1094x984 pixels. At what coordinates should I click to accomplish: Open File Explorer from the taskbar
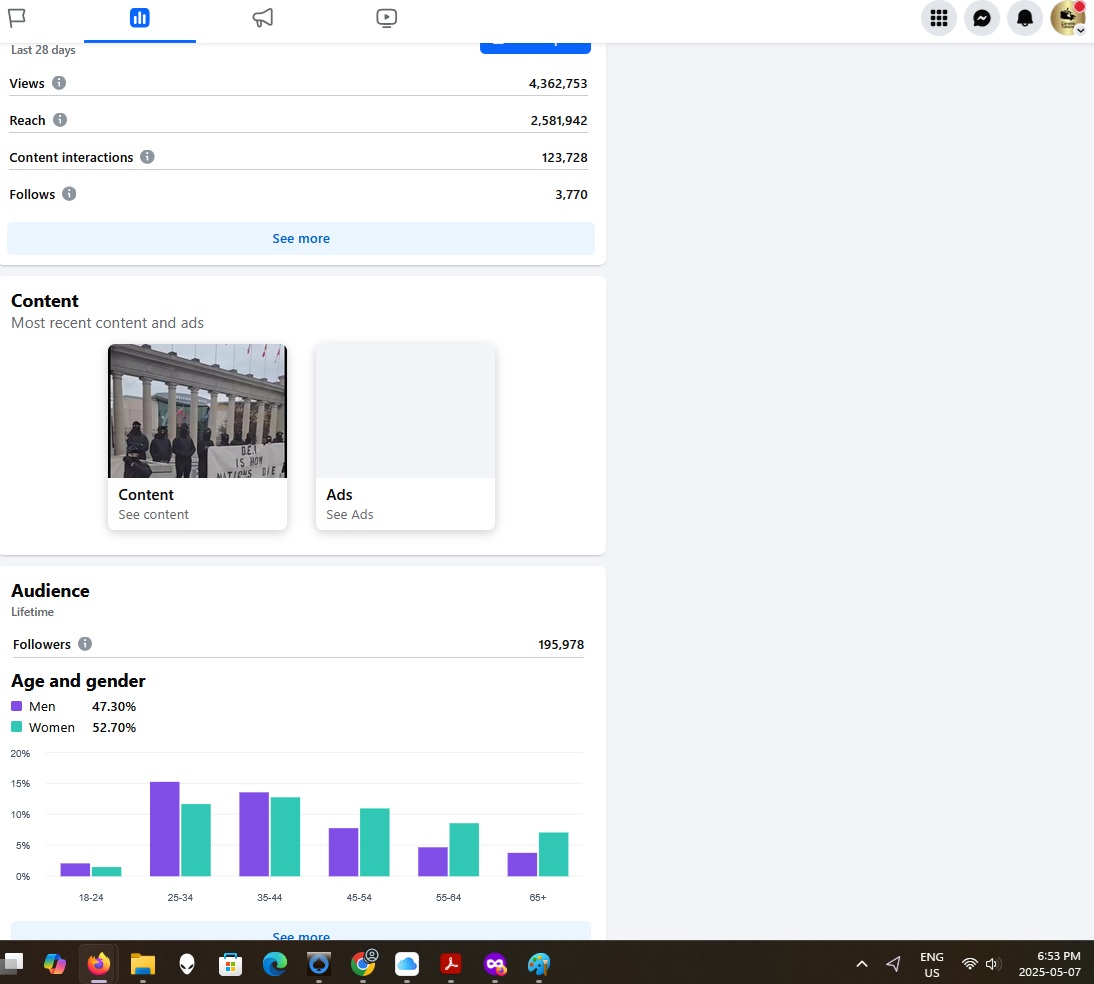tap(142, 964)
